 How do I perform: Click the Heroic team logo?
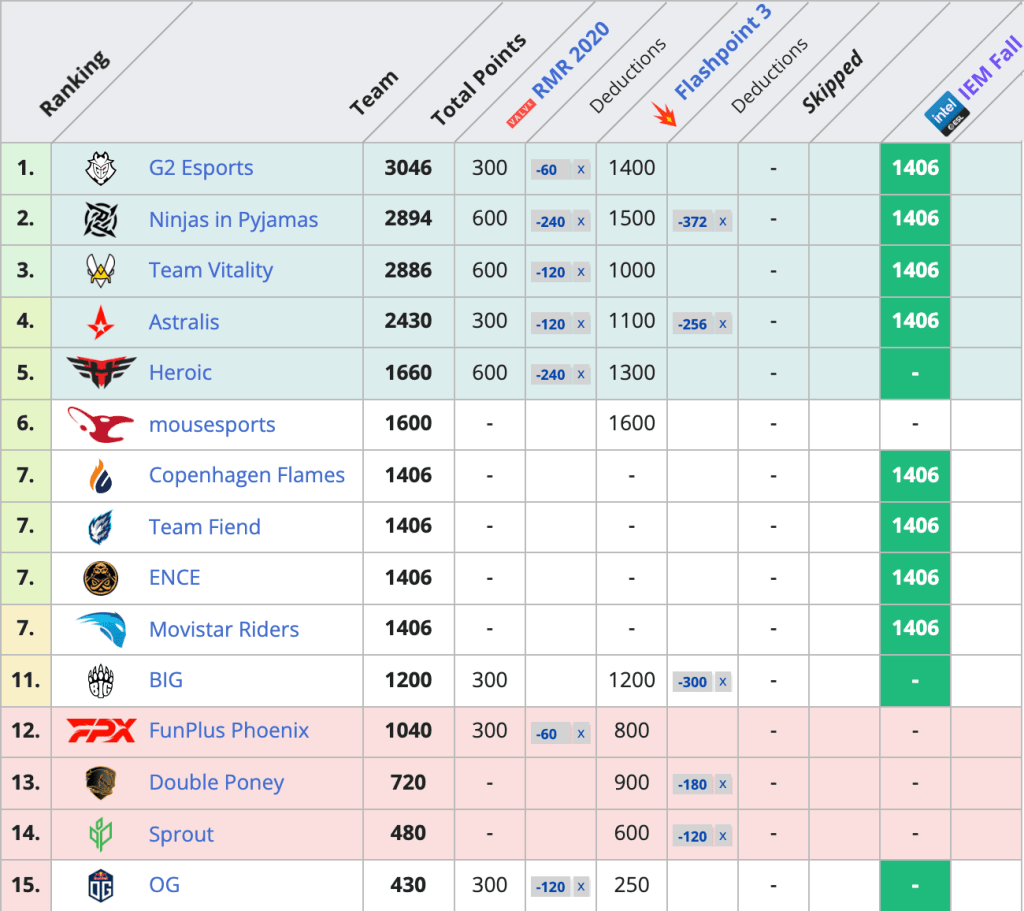tap(101, 373)
